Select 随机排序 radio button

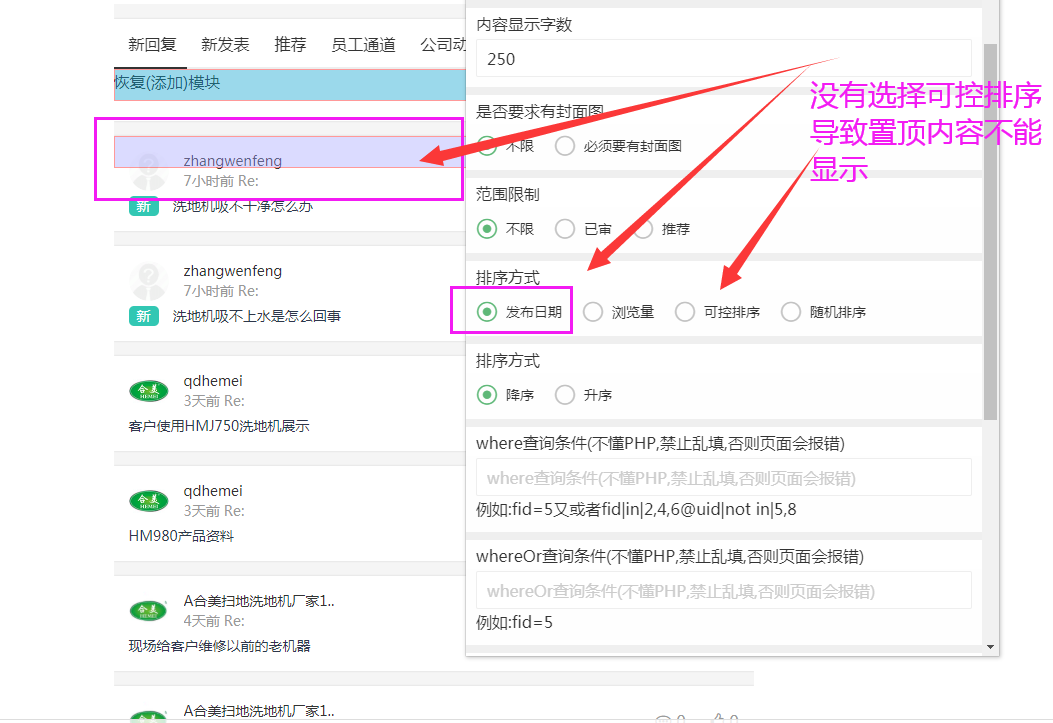coord(791,312)
